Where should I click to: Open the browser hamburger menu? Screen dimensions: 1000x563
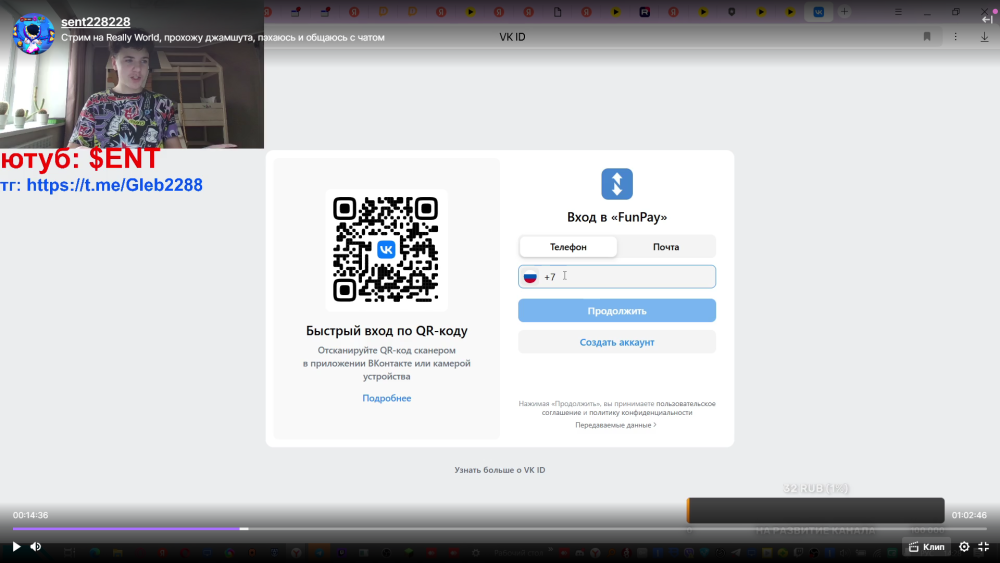tap(898, 11)
